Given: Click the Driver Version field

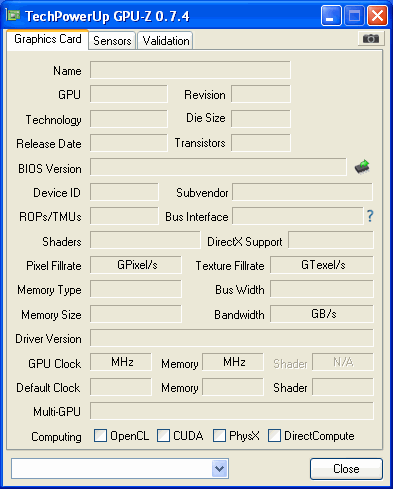Looking at the screenshot, I should (232, 338).
